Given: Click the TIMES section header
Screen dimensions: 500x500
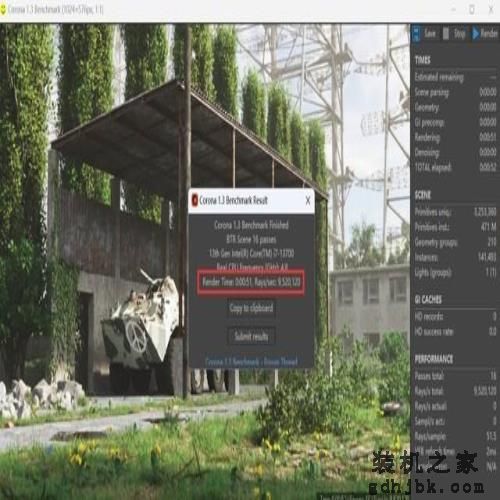Looking at the screenshot, I should [x=422, y=60].
